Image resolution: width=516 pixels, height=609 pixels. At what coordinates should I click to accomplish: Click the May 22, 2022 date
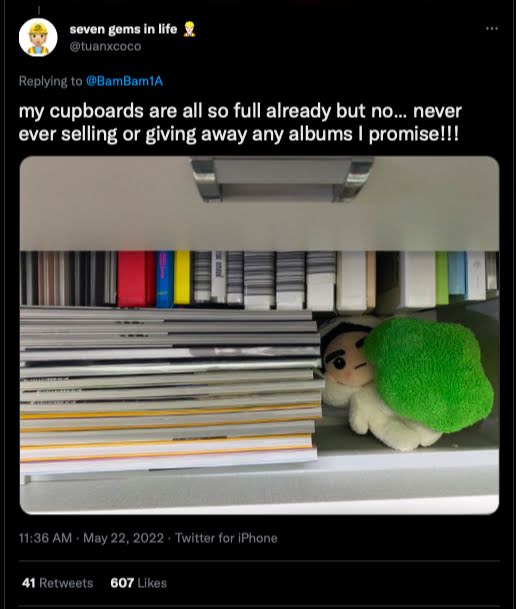(123, 538)
